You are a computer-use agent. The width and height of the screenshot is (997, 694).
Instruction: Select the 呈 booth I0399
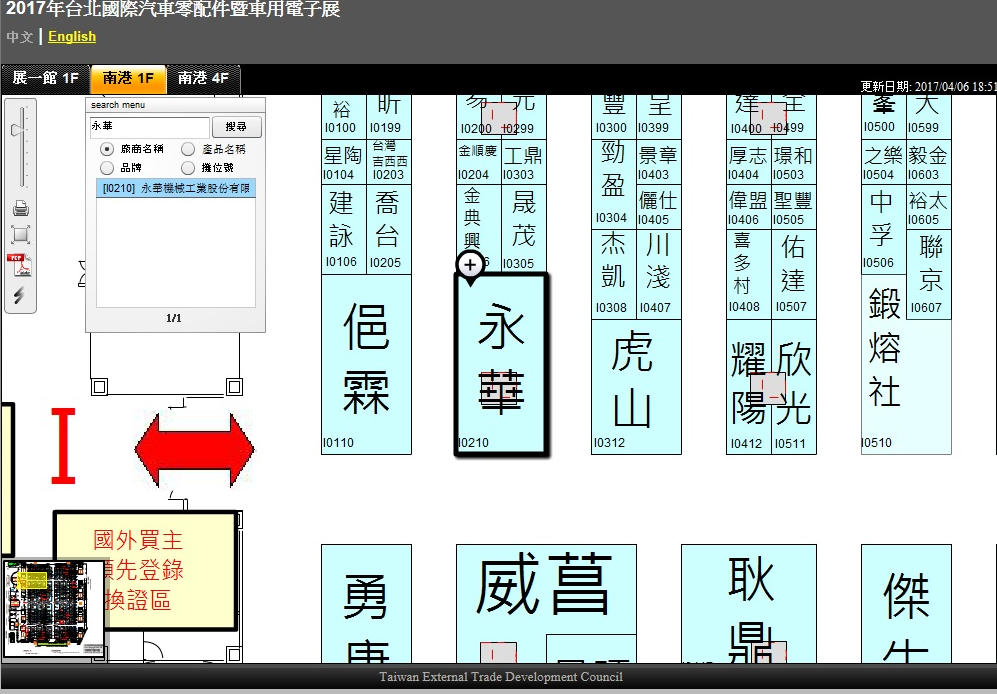659,117
